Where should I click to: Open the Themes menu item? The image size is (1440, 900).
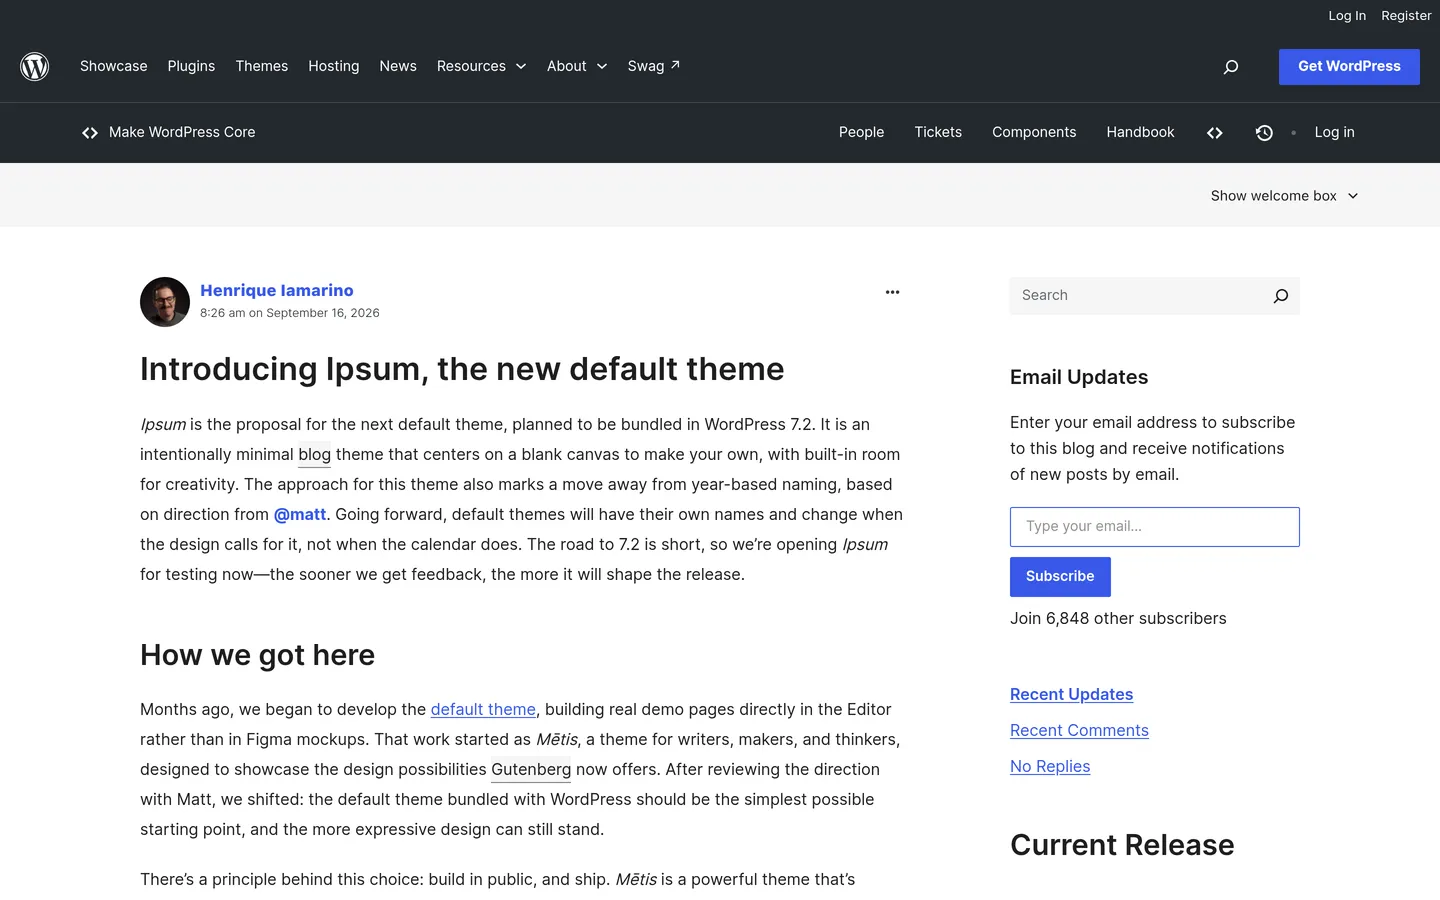(262, 66)
